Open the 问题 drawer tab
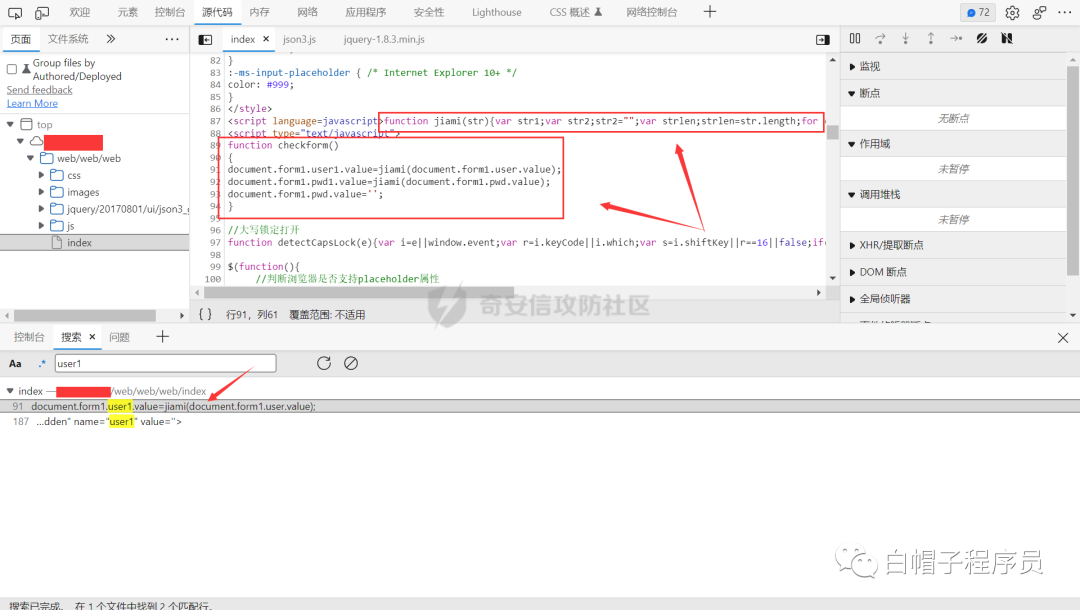Viewport: 1080px width, 610px height. [x=119, y=337]
